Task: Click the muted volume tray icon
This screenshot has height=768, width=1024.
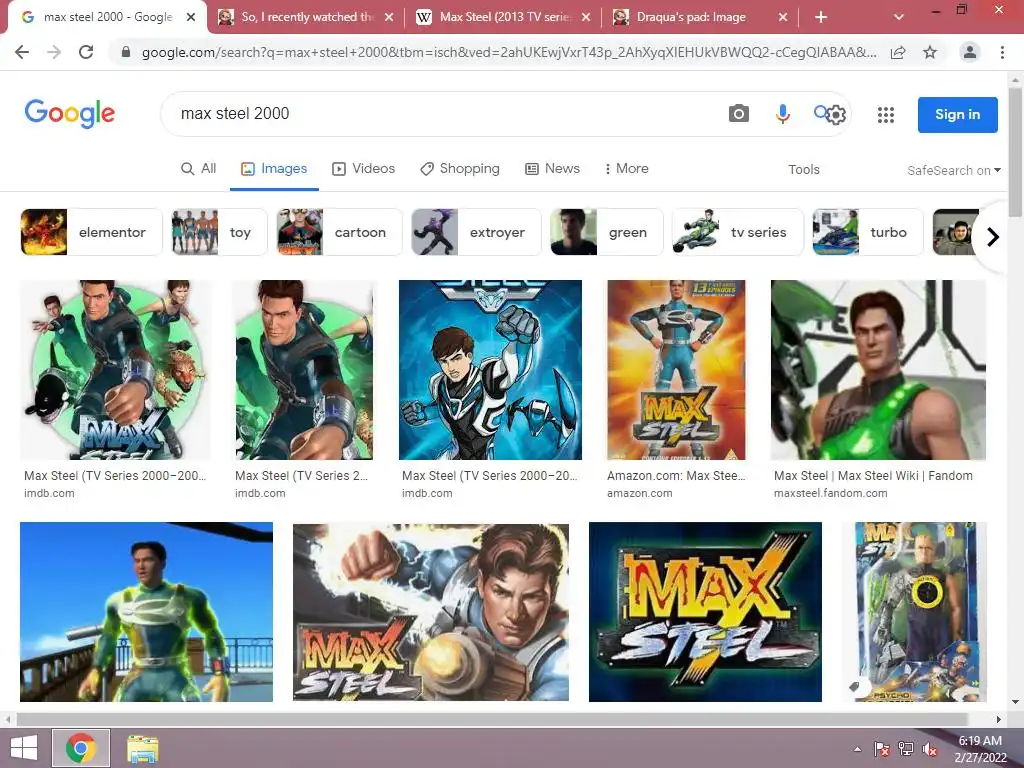Action: 929,749
